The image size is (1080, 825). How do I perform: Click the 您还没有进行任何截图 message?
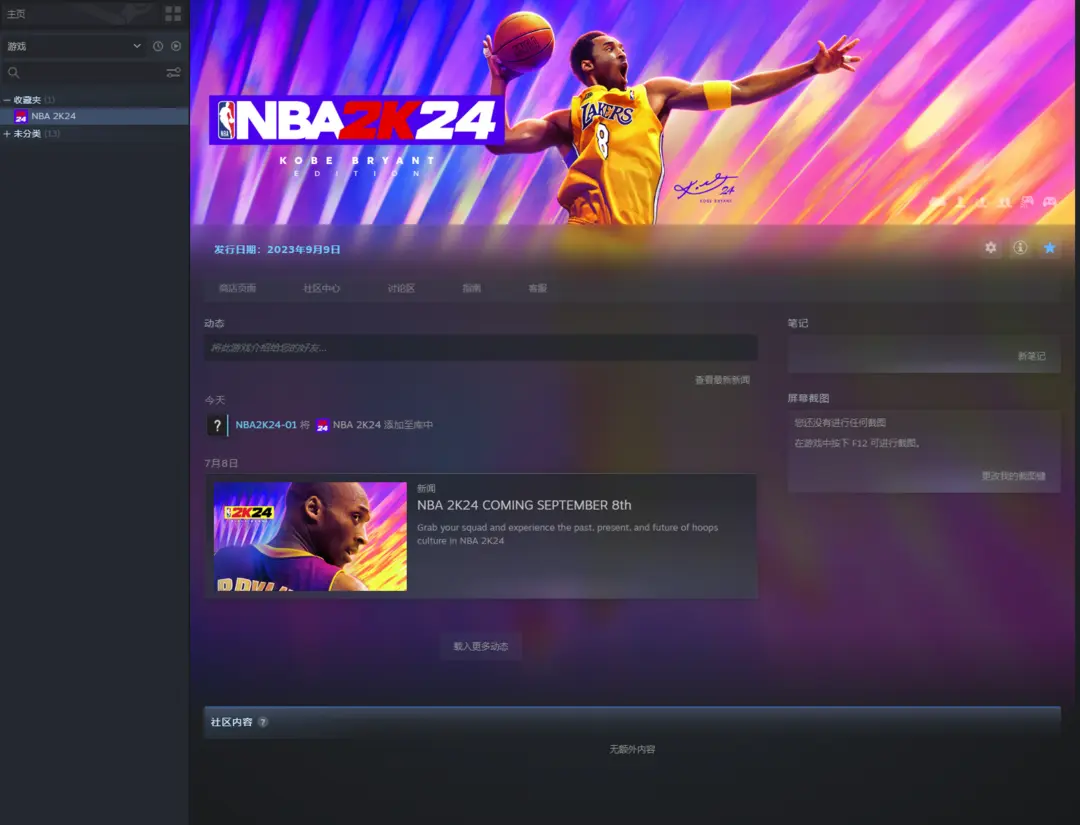pos(840,423)
